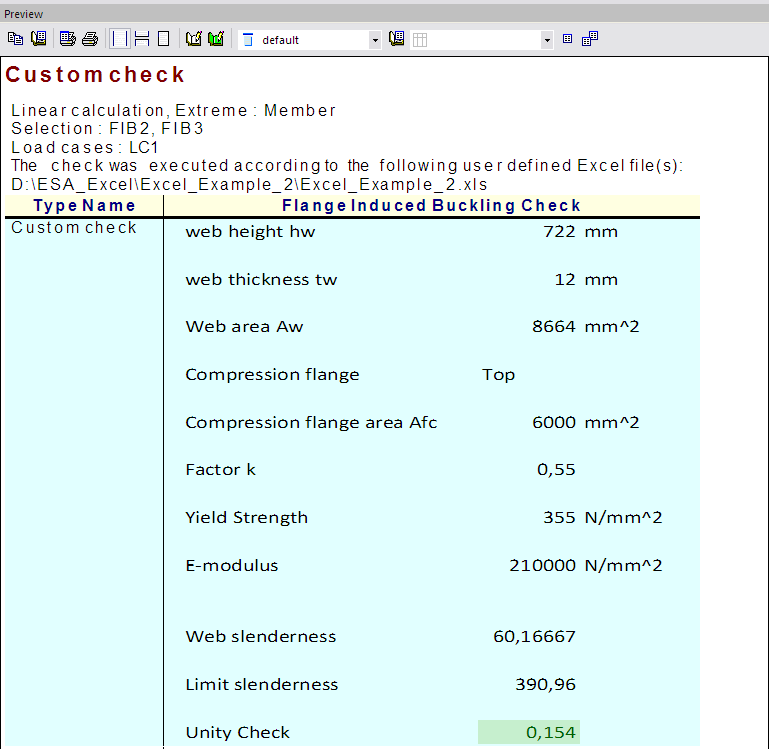Click the Excel file path text
The image size is (769, 749).
pyautogui.click(x=249, y=185)
